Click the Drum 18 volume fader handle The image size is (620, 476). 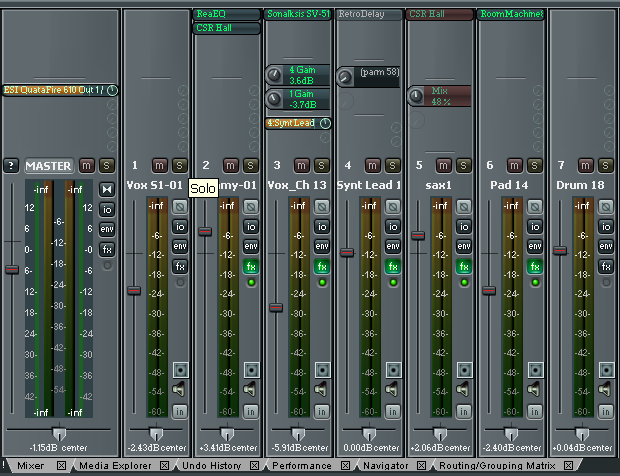coord(560,250)
